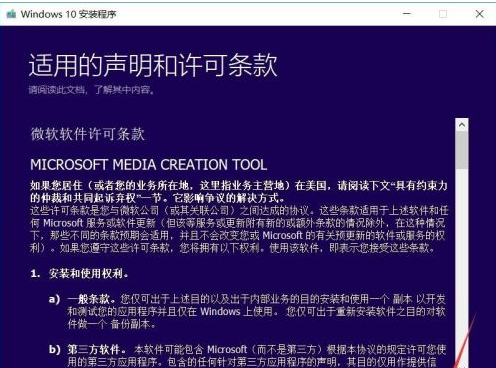Screen dimensions: 496x368
Task: Close the Windows 10 安装程序 window
Action: (x=480, y=14)
